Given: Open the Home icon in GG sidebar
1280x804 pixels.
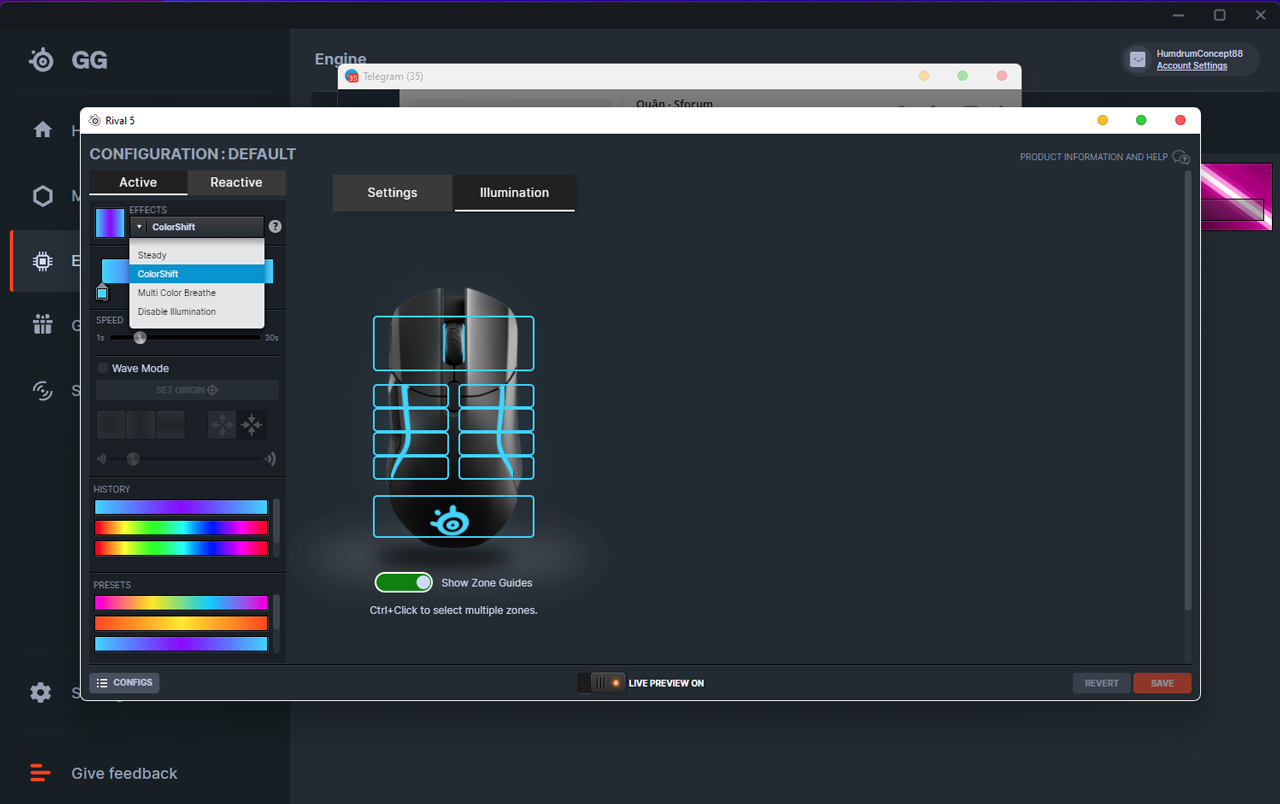Looking at the screenshot, I should pyautogui.click(x=43, y=130).
